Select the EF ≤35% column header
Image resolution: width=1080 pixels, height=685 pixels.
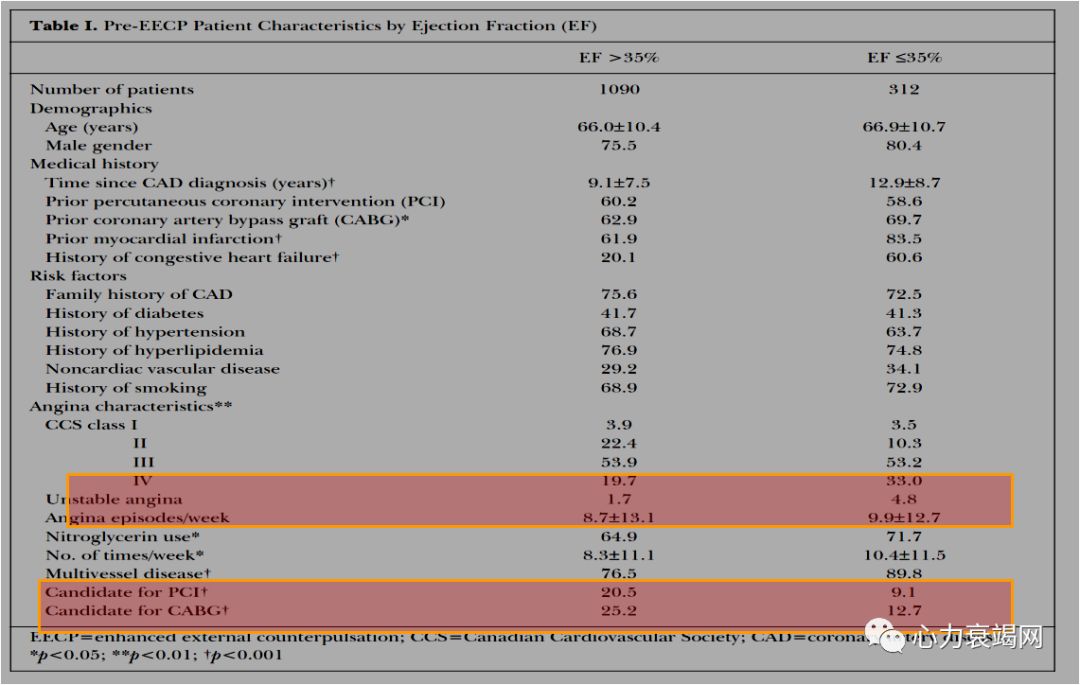904,57
